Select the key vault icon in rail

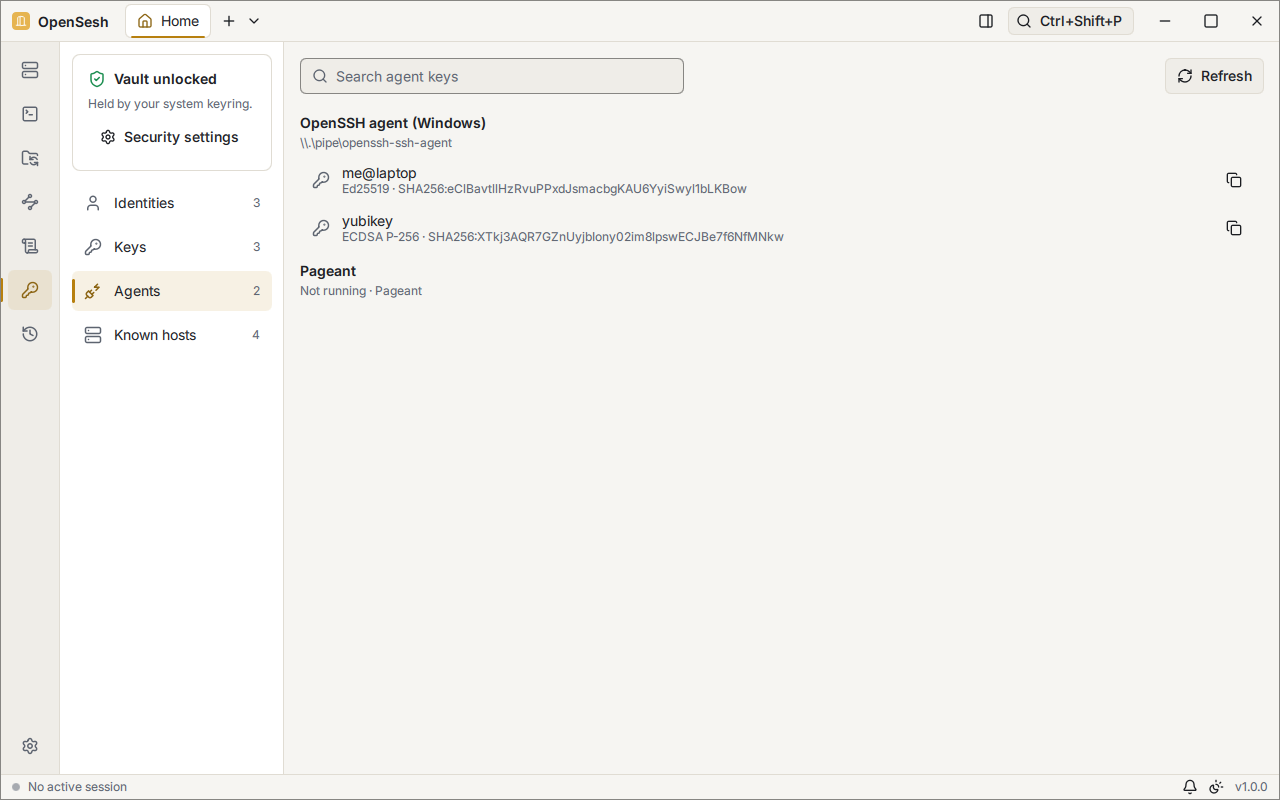pyautogui.click(x=30, y=290)
